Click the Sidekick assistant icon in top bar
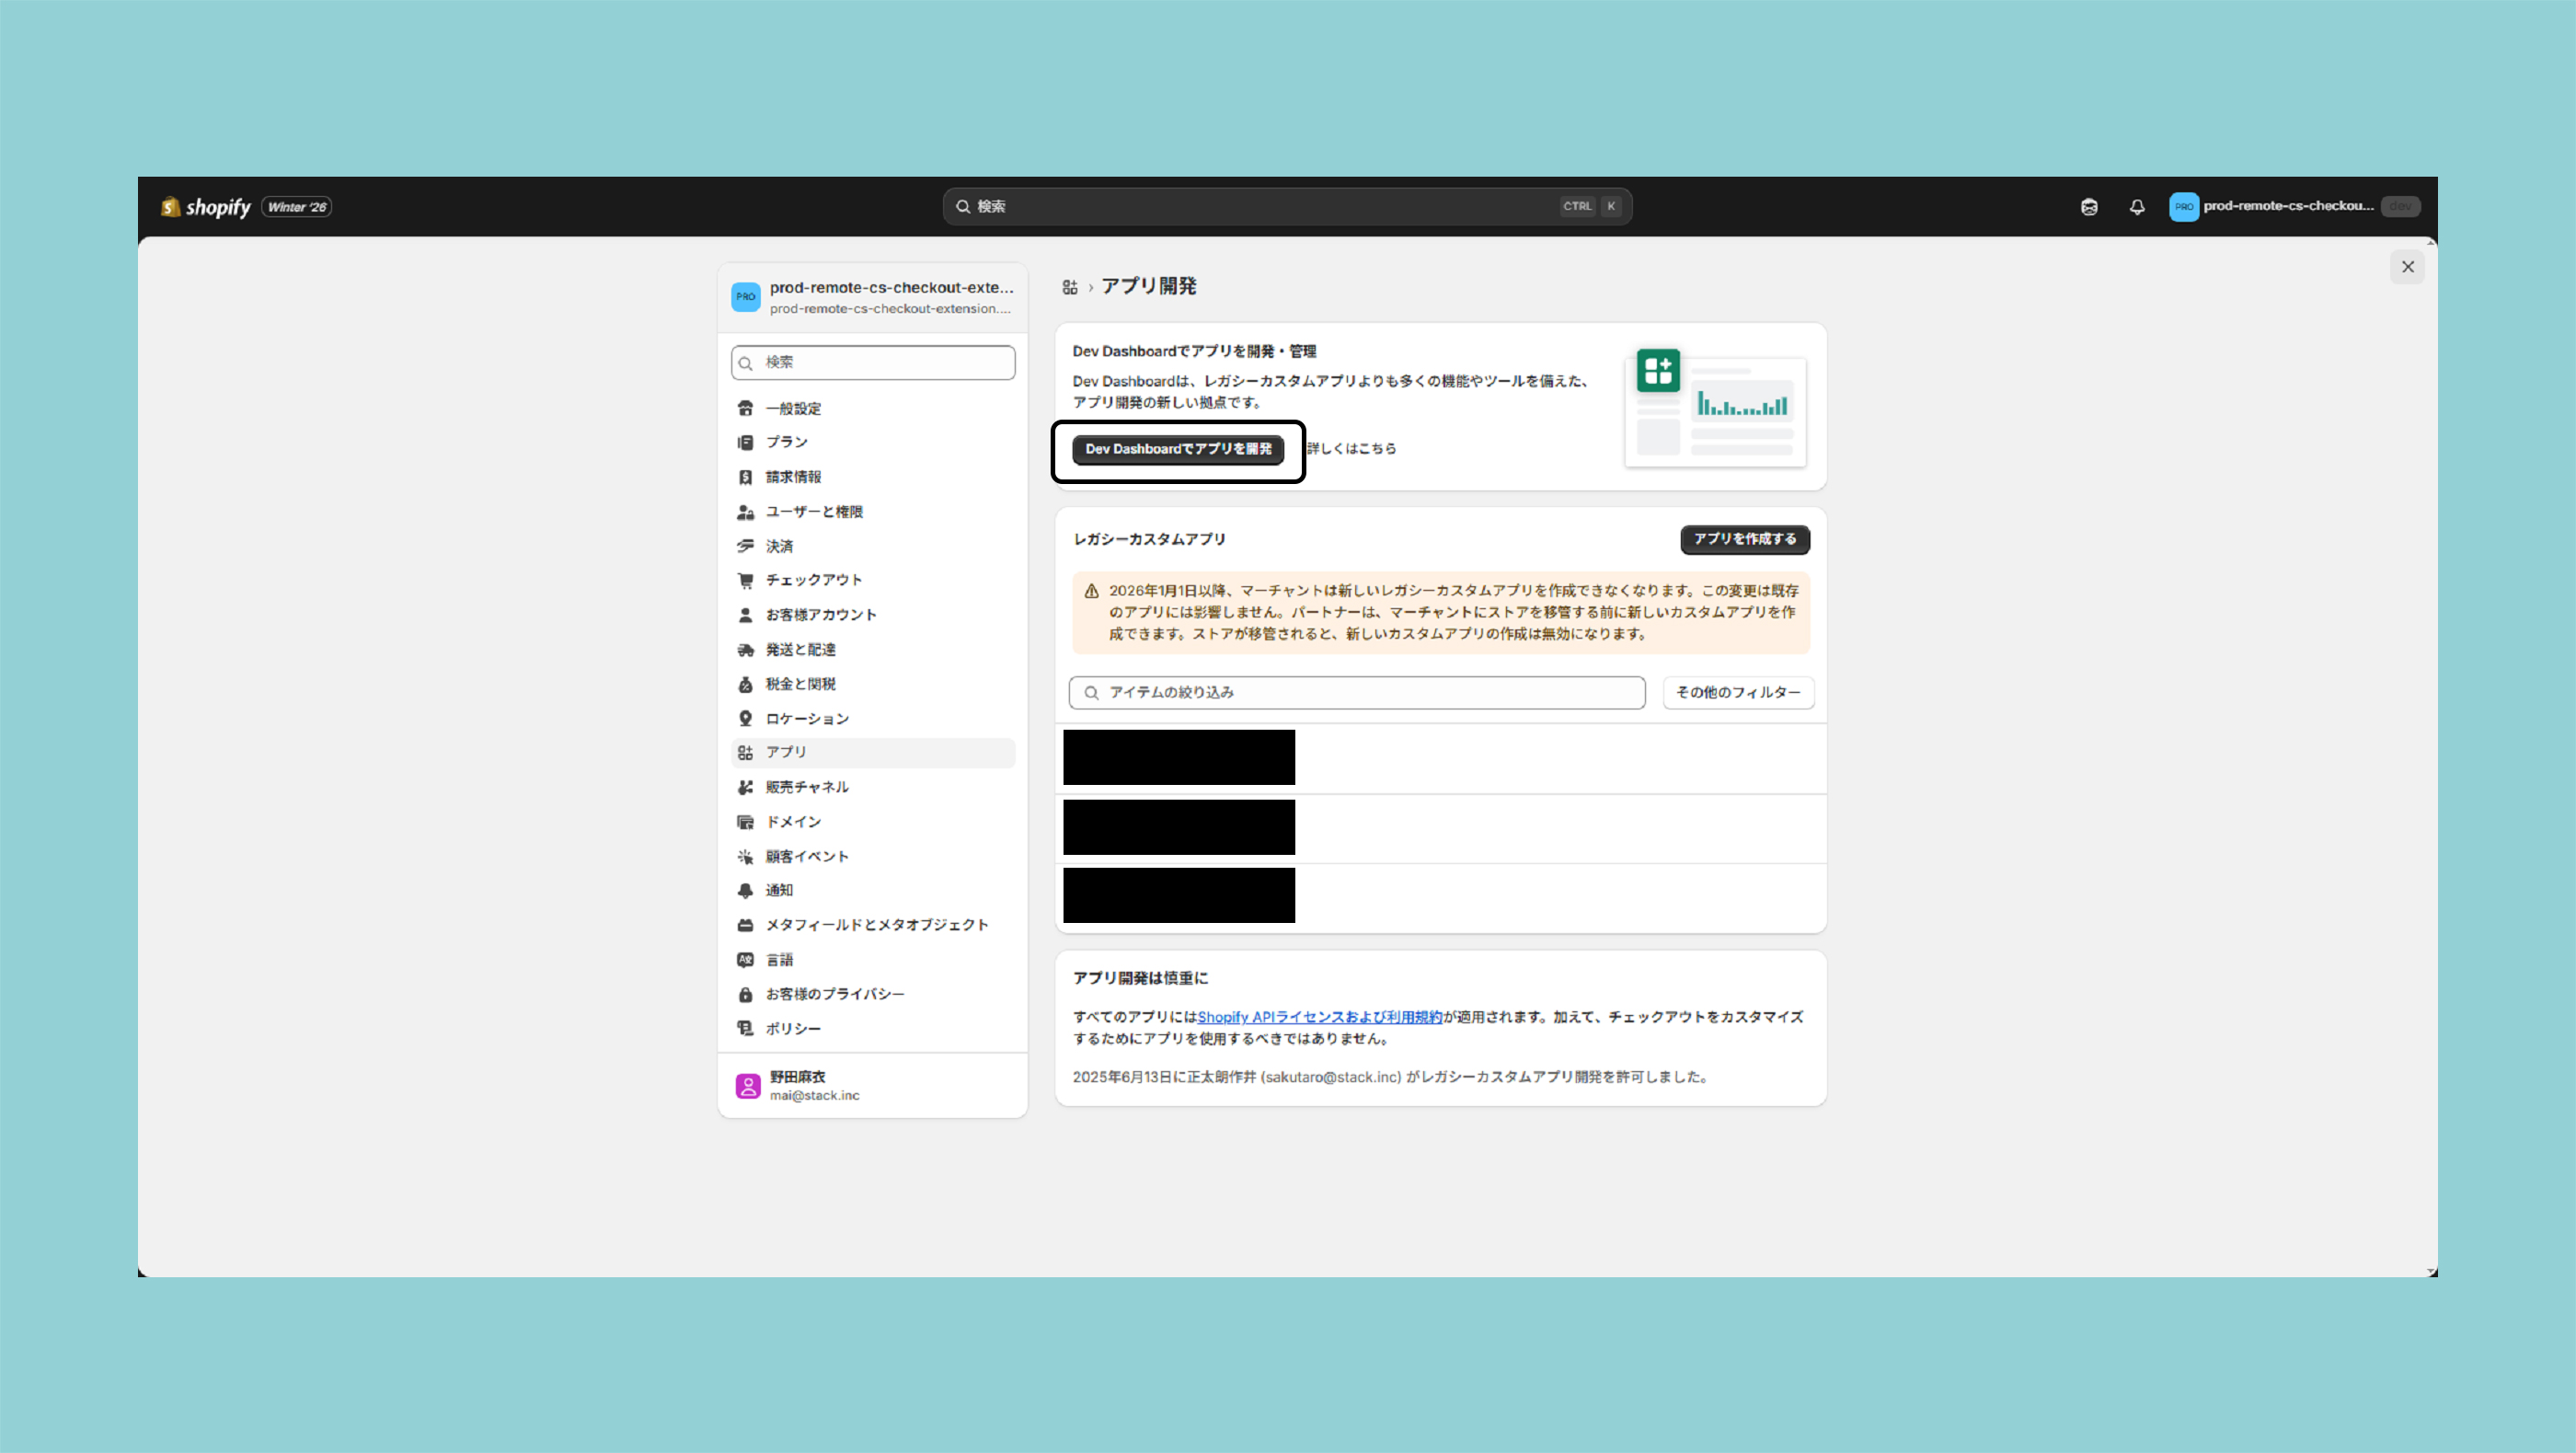Viewport: 2576px width, 1453px height. (x=2089, y=207)
